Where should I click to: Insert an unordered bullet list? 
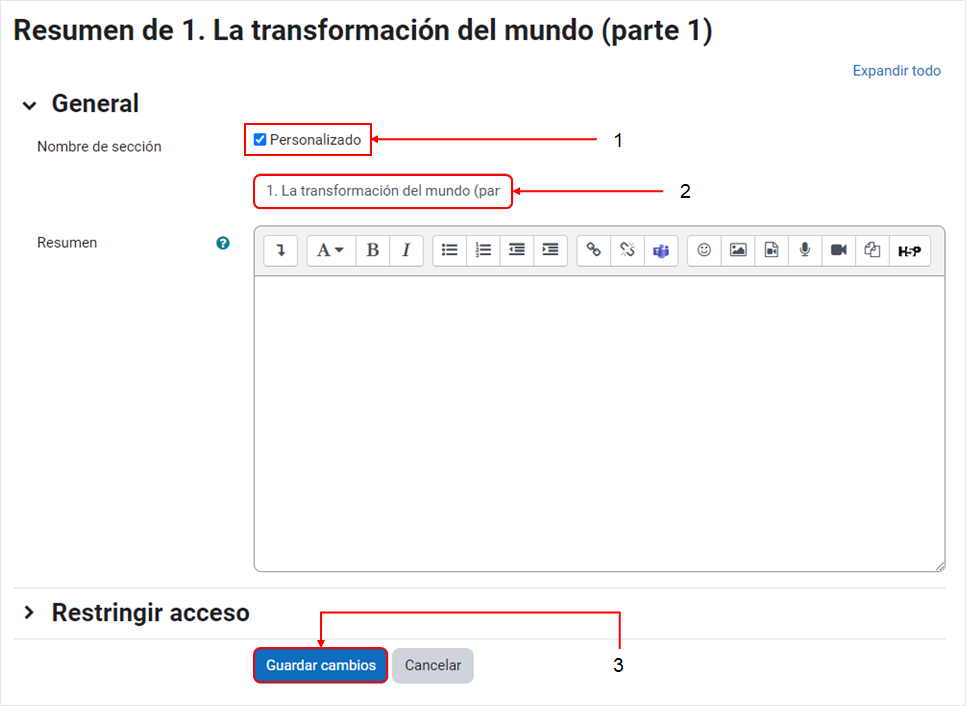450,250
